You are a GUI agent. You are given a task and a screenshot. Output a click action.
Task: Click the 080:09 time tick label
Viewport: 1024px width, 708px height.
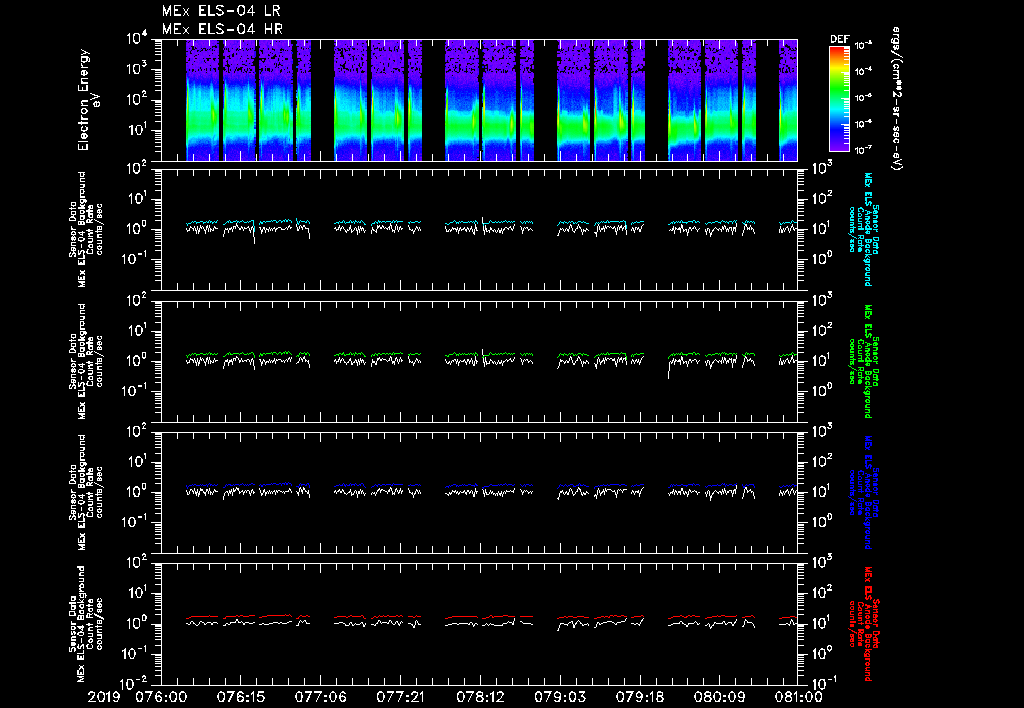(x=720, y=697)
